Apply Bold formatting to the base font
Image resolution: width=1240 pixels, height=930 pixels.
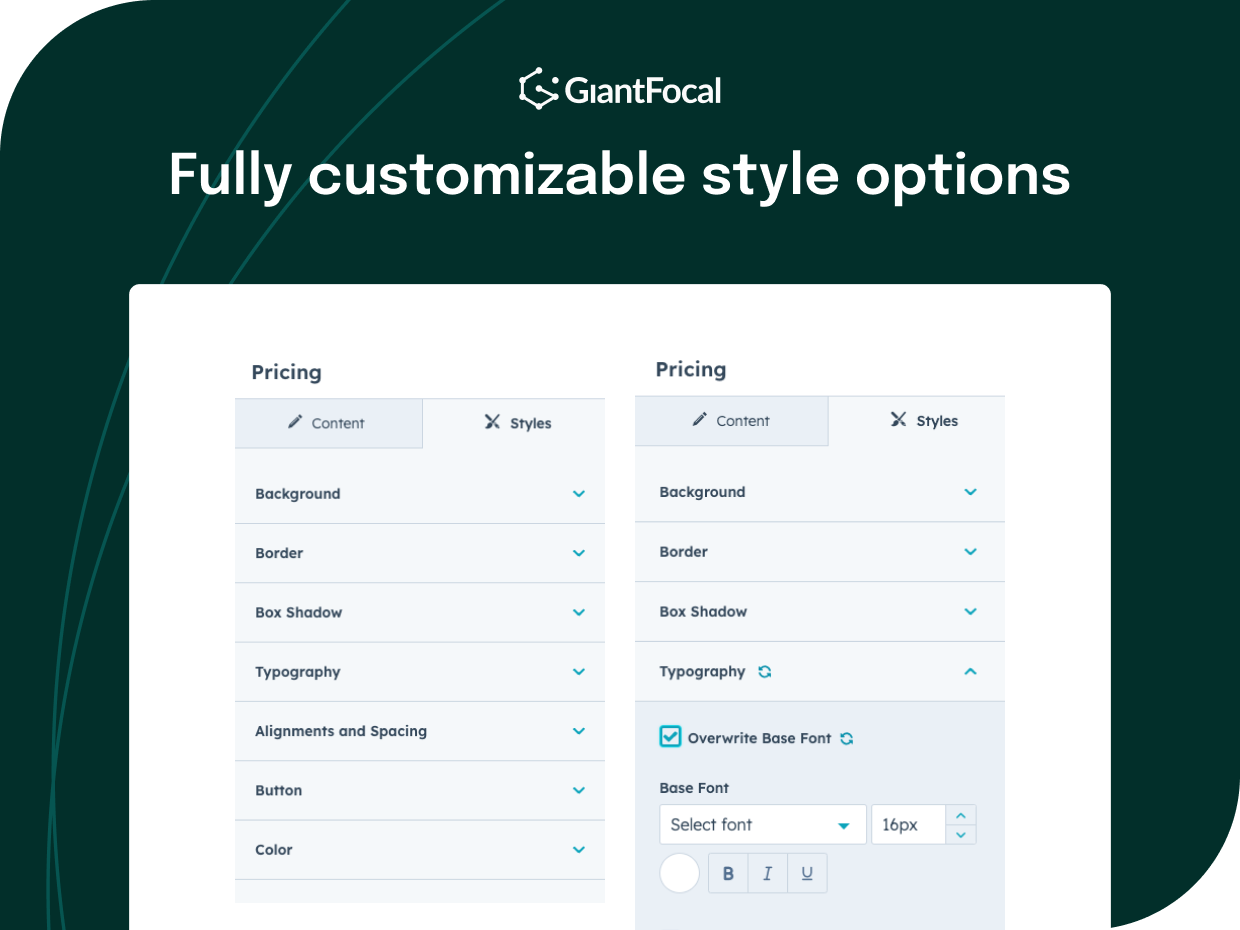click(727, 872)
